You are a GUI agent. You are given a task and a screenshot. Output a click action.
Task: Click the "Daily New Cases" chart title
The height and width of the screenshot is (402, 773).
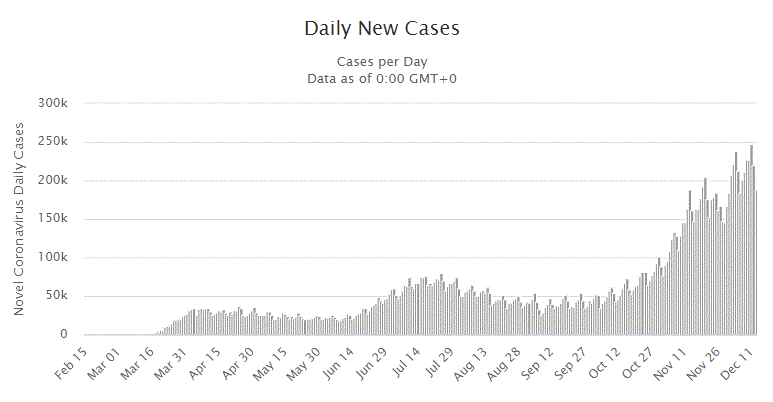[382, 29]
